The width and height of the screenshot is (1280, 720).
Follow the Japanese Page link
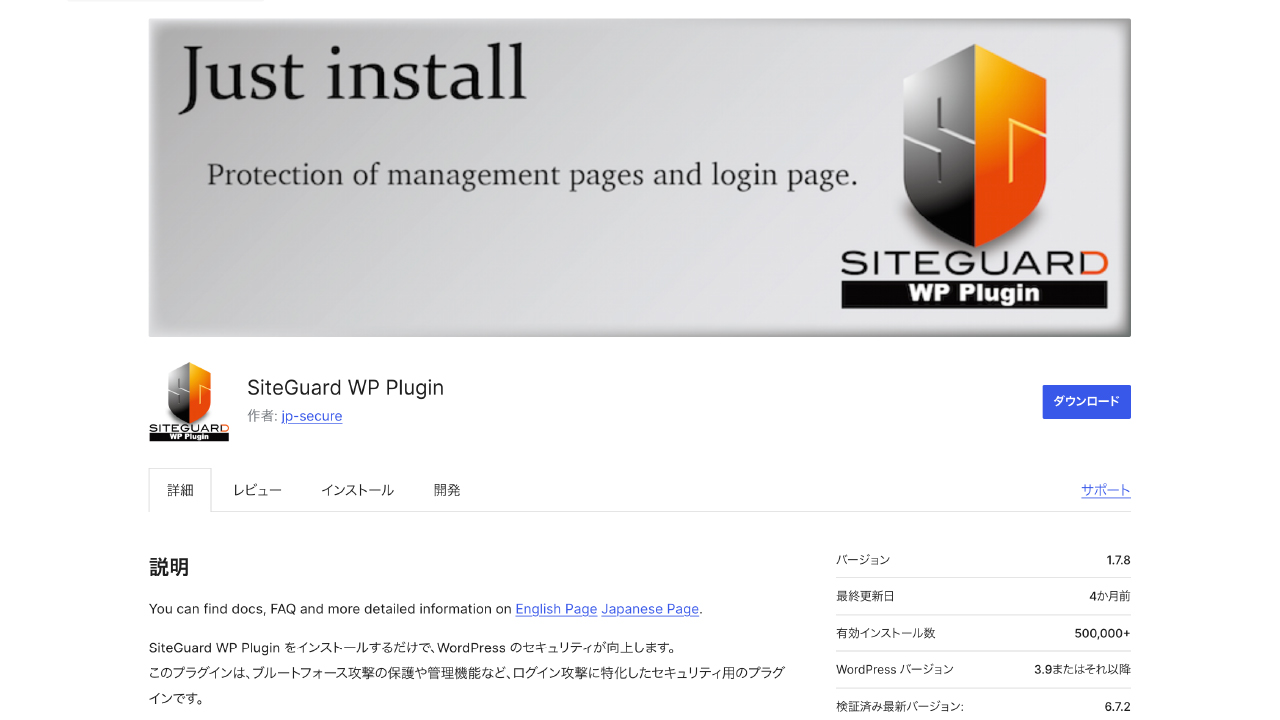tap(650, 609)
